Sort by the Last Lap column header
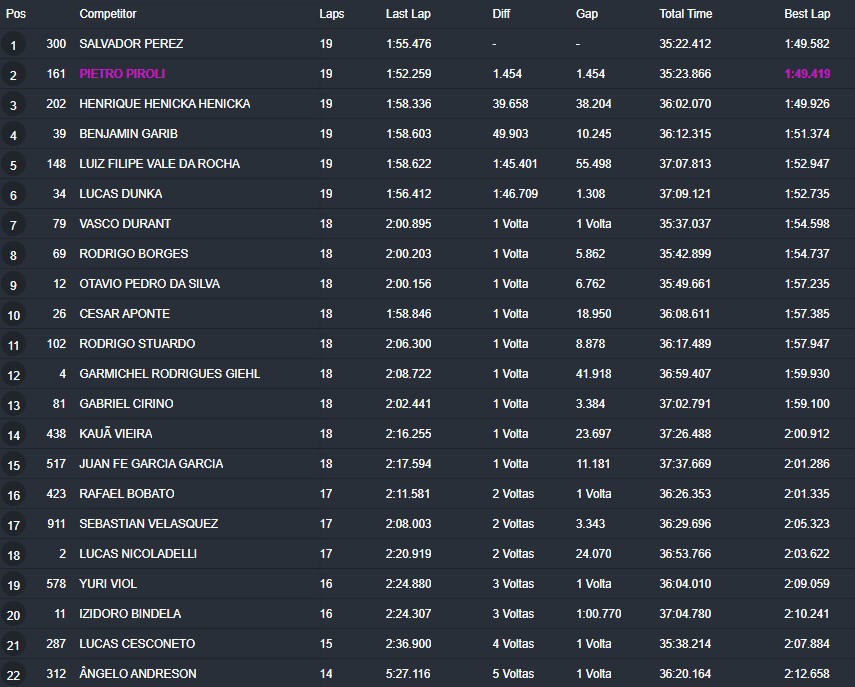The image size is (855, 687). tap(408, 14)
